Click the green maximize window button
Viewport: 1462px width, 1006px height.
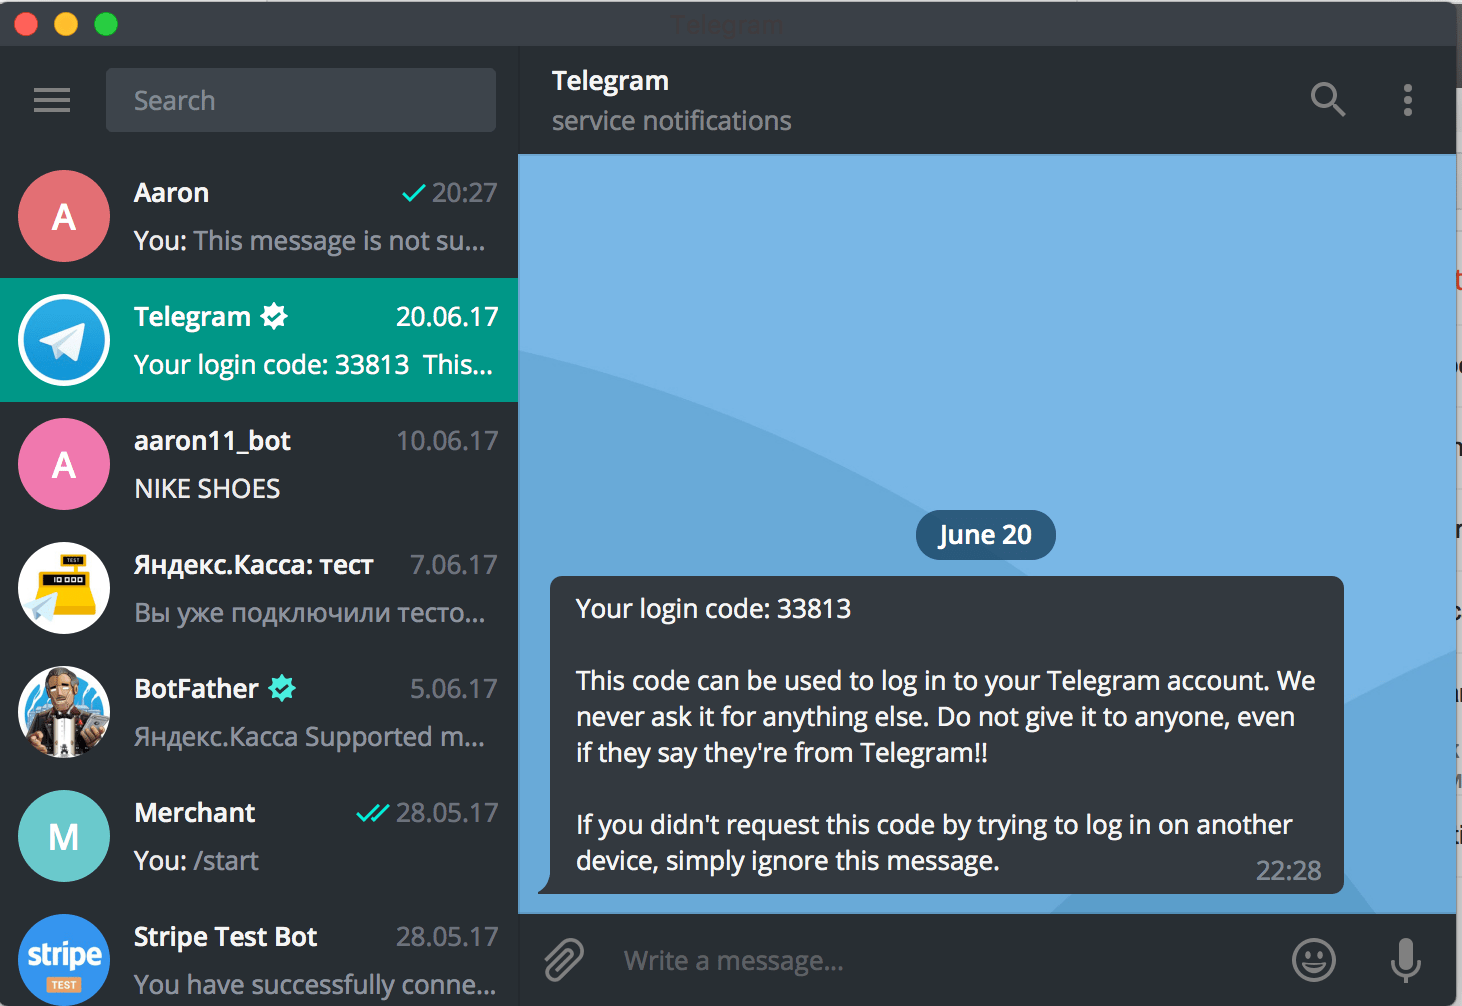click(x=106, y=24)
